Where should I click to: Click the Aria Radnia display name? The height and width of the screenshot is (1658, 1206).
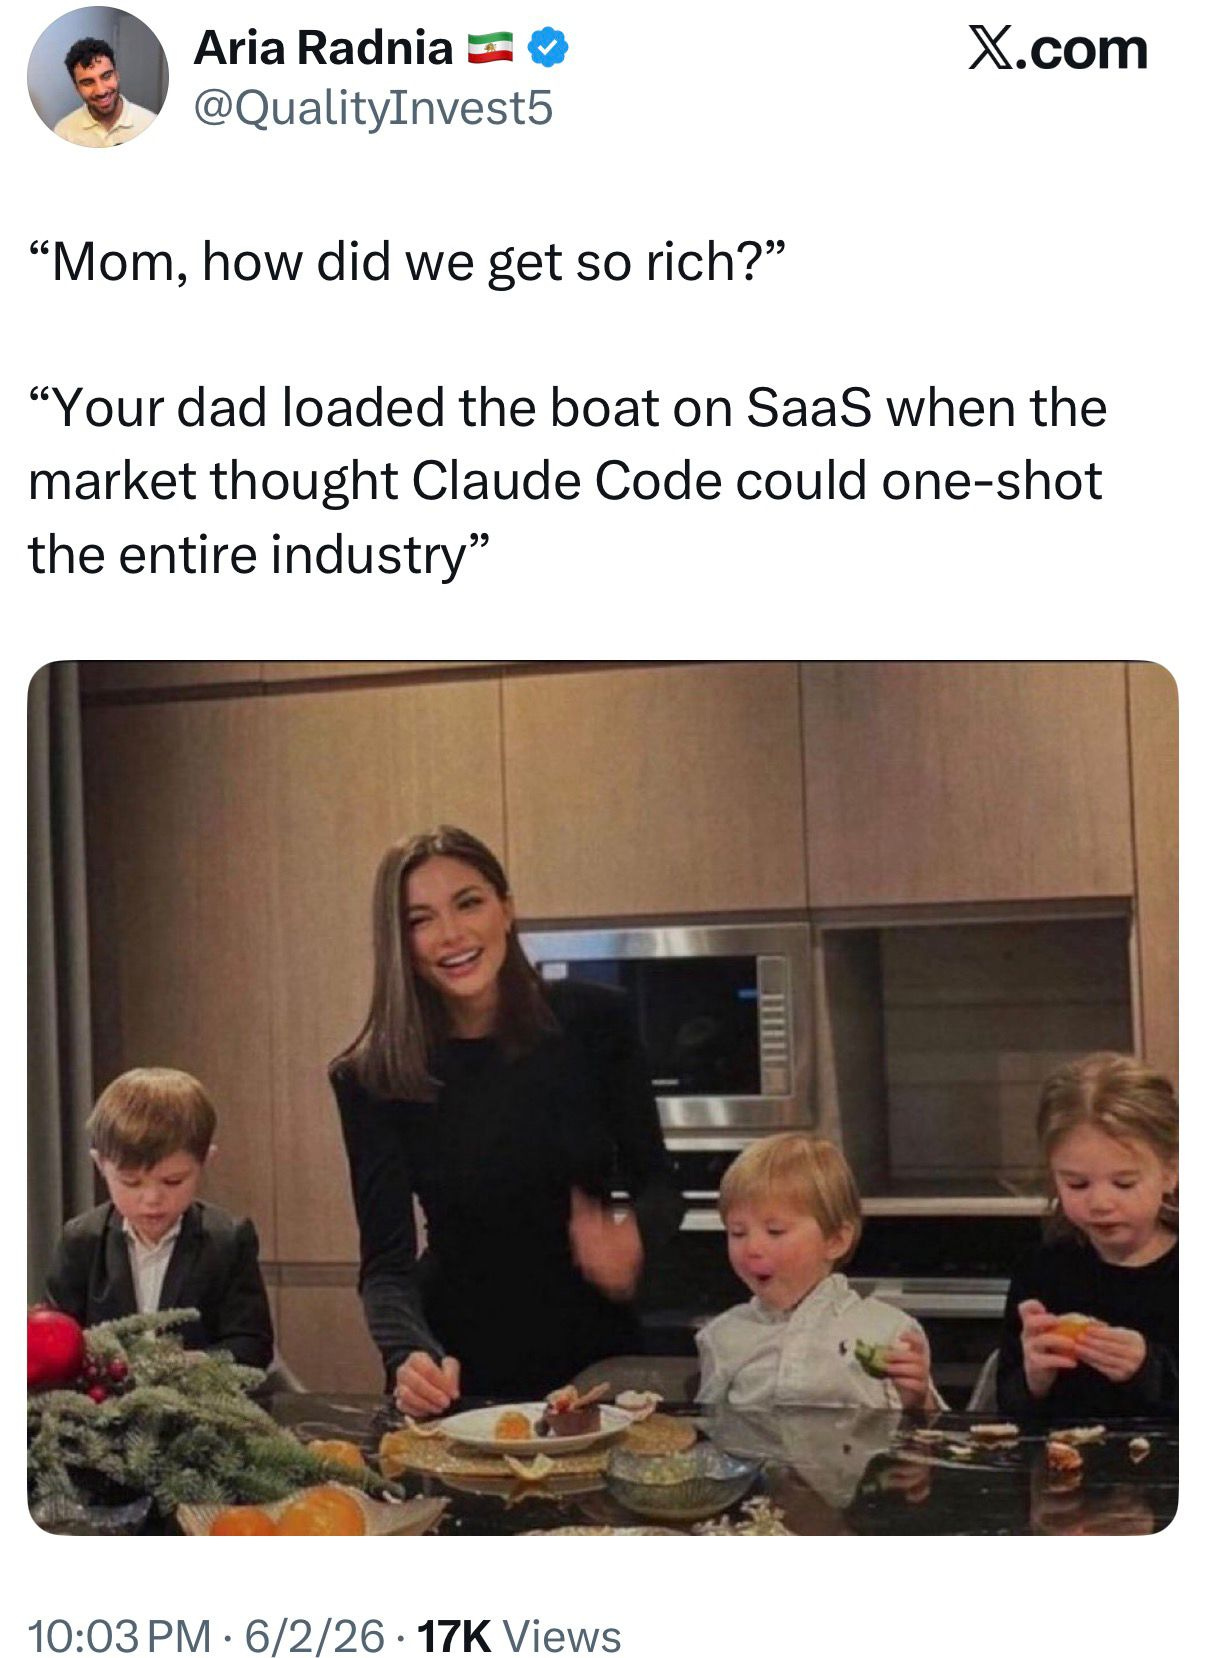click(323, 48)
